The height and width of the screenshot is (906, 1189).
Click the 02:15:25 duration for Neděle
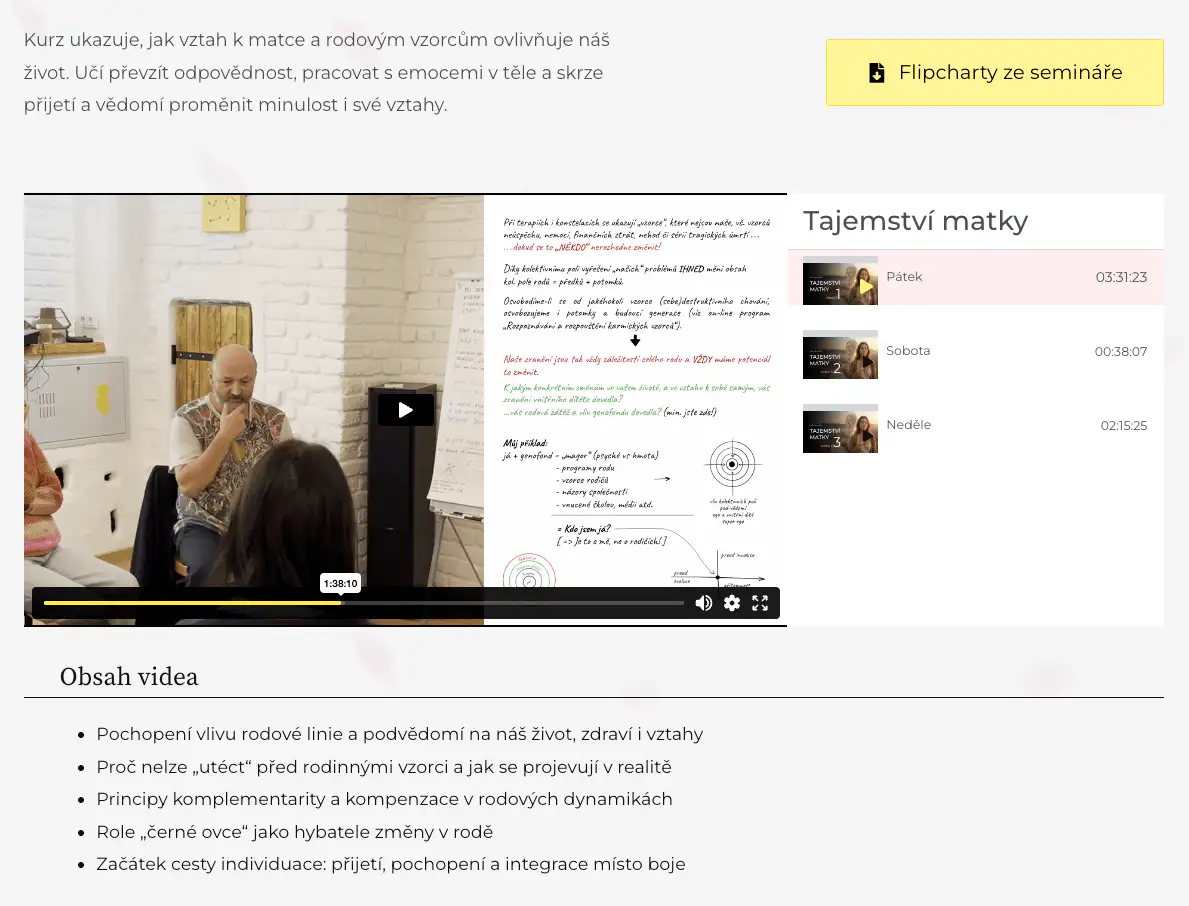(x=1124, y=426)
